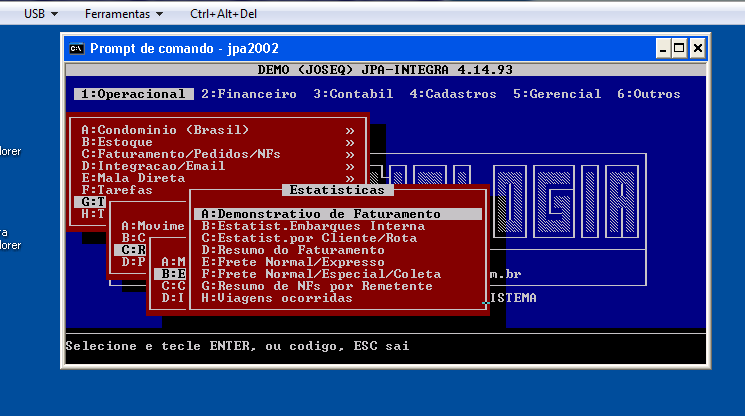Select D:Integracao/Email entry
The image size is (745, 416).
153,166
